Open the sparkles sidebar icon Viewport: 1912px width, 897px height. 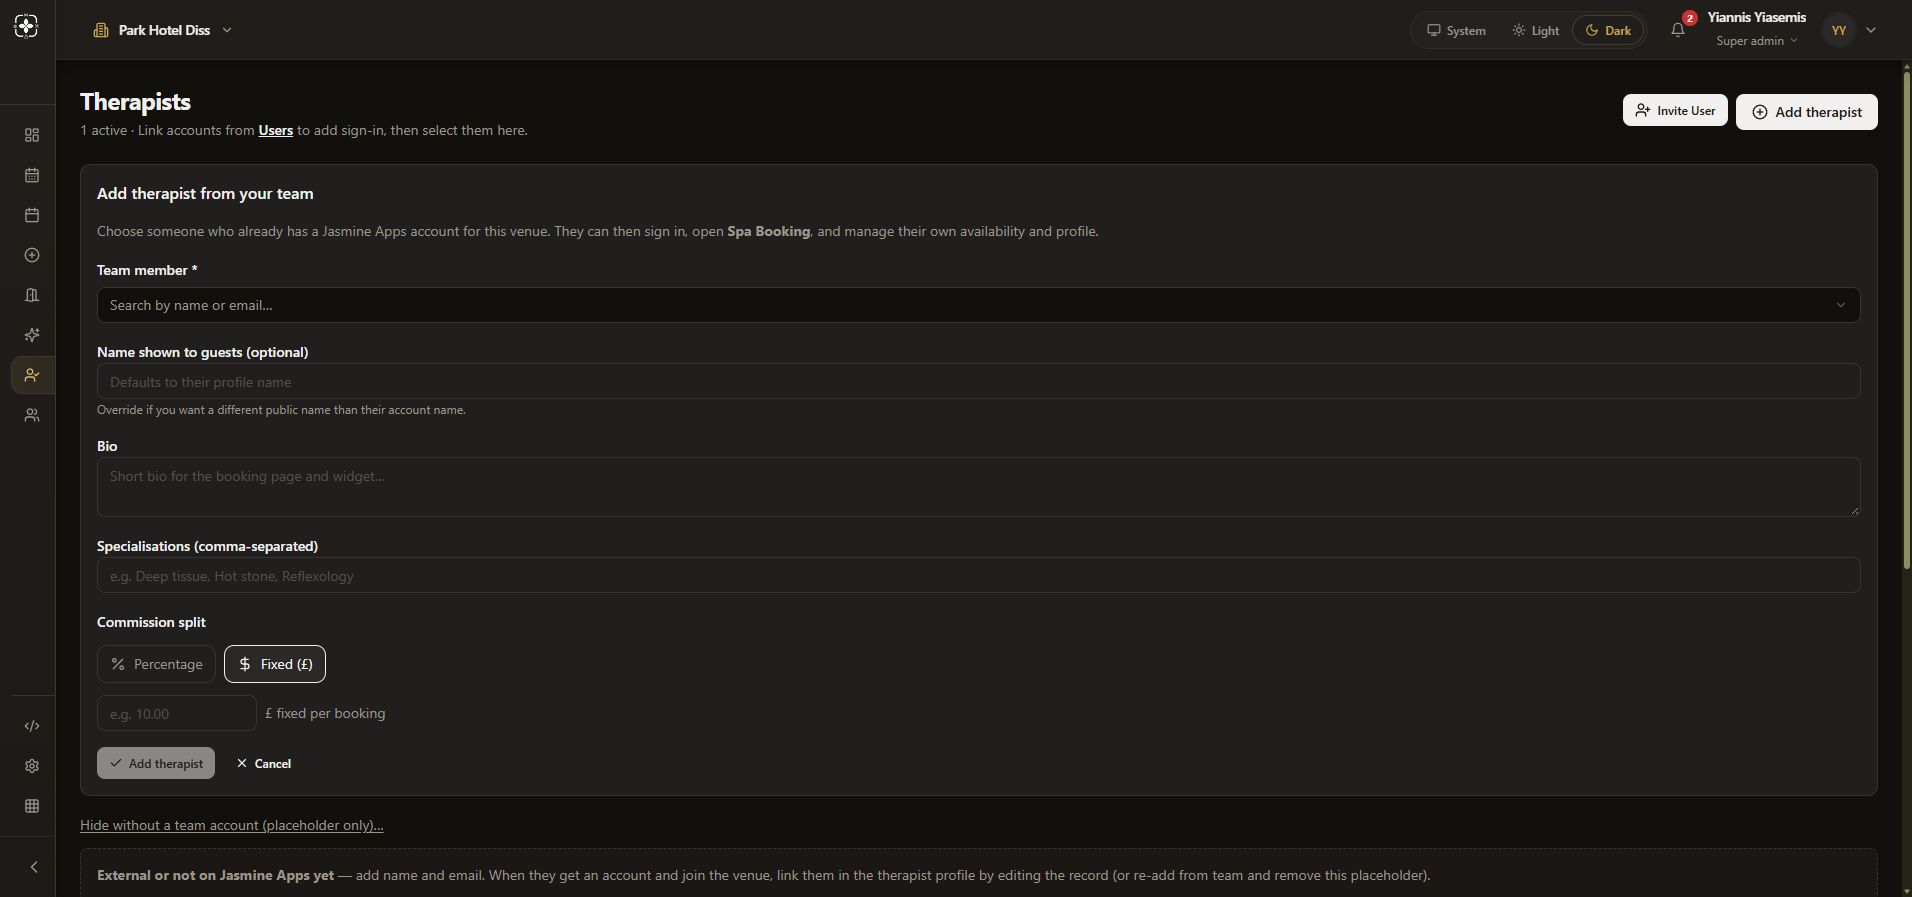tap(32, 335)
